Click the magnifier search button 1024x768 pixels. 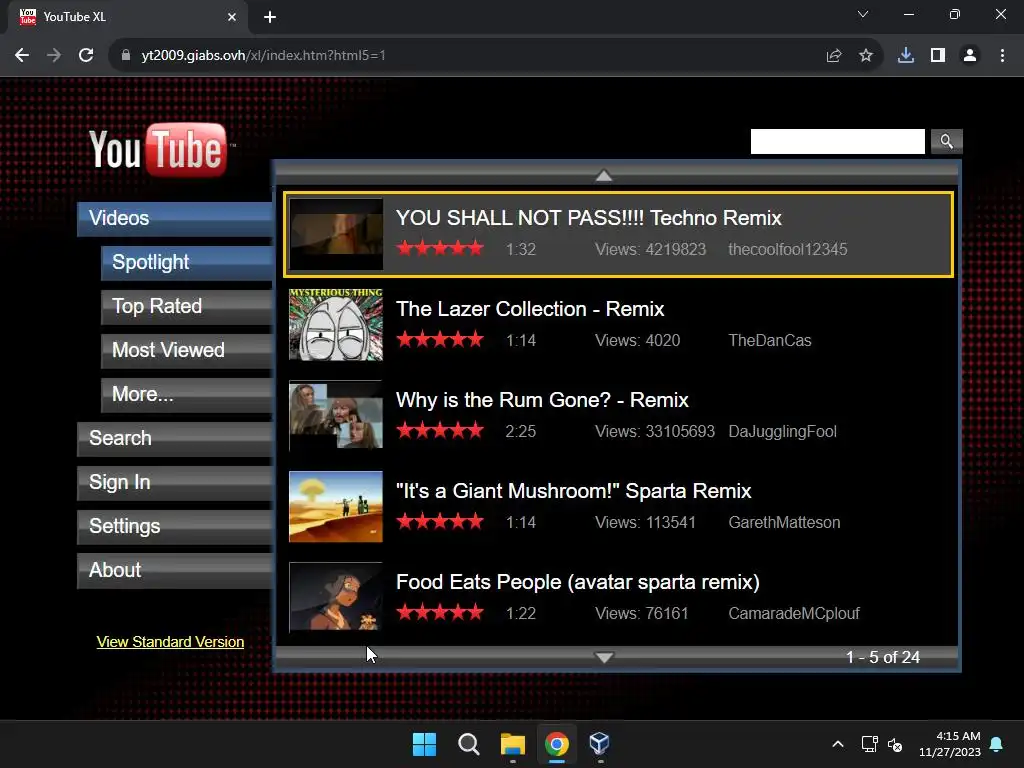[946, 141]
